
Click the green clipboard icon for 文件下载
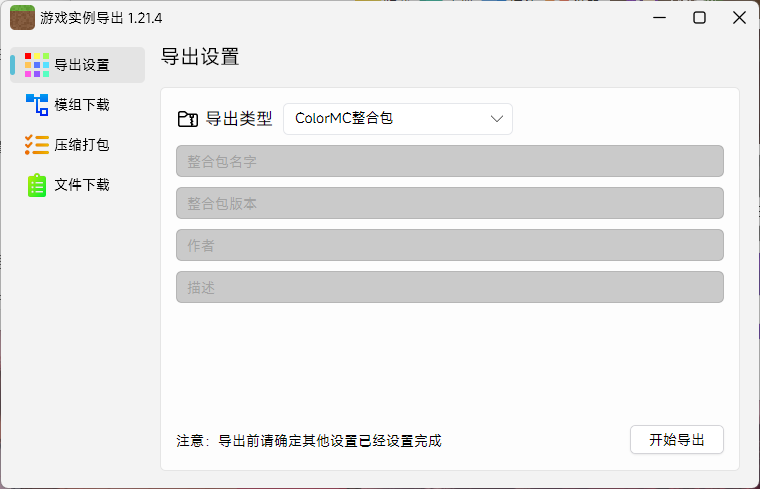pyautogui.click(x=37, y=185)
